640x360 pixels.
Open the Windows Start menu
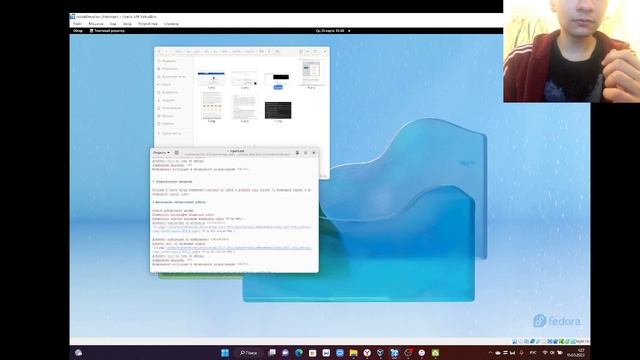225,353
